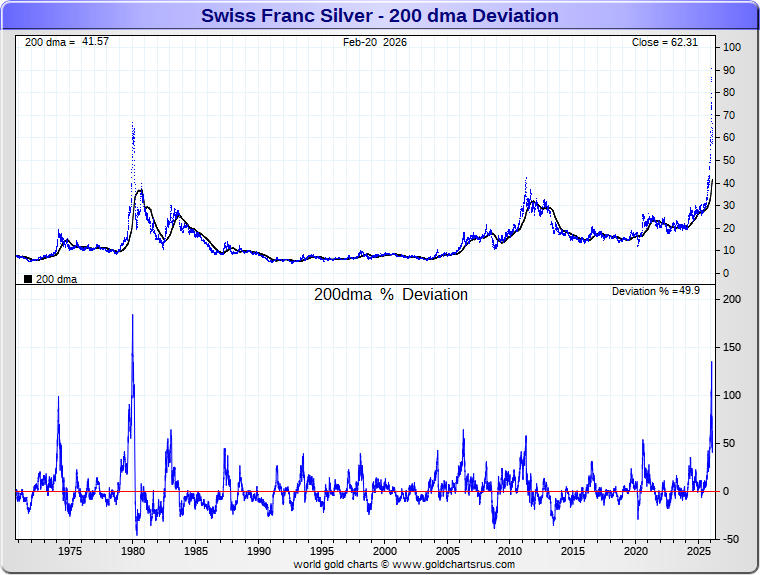Click the 2026 deviation spike peak
The image size is (760, 575).
(712, 362)
